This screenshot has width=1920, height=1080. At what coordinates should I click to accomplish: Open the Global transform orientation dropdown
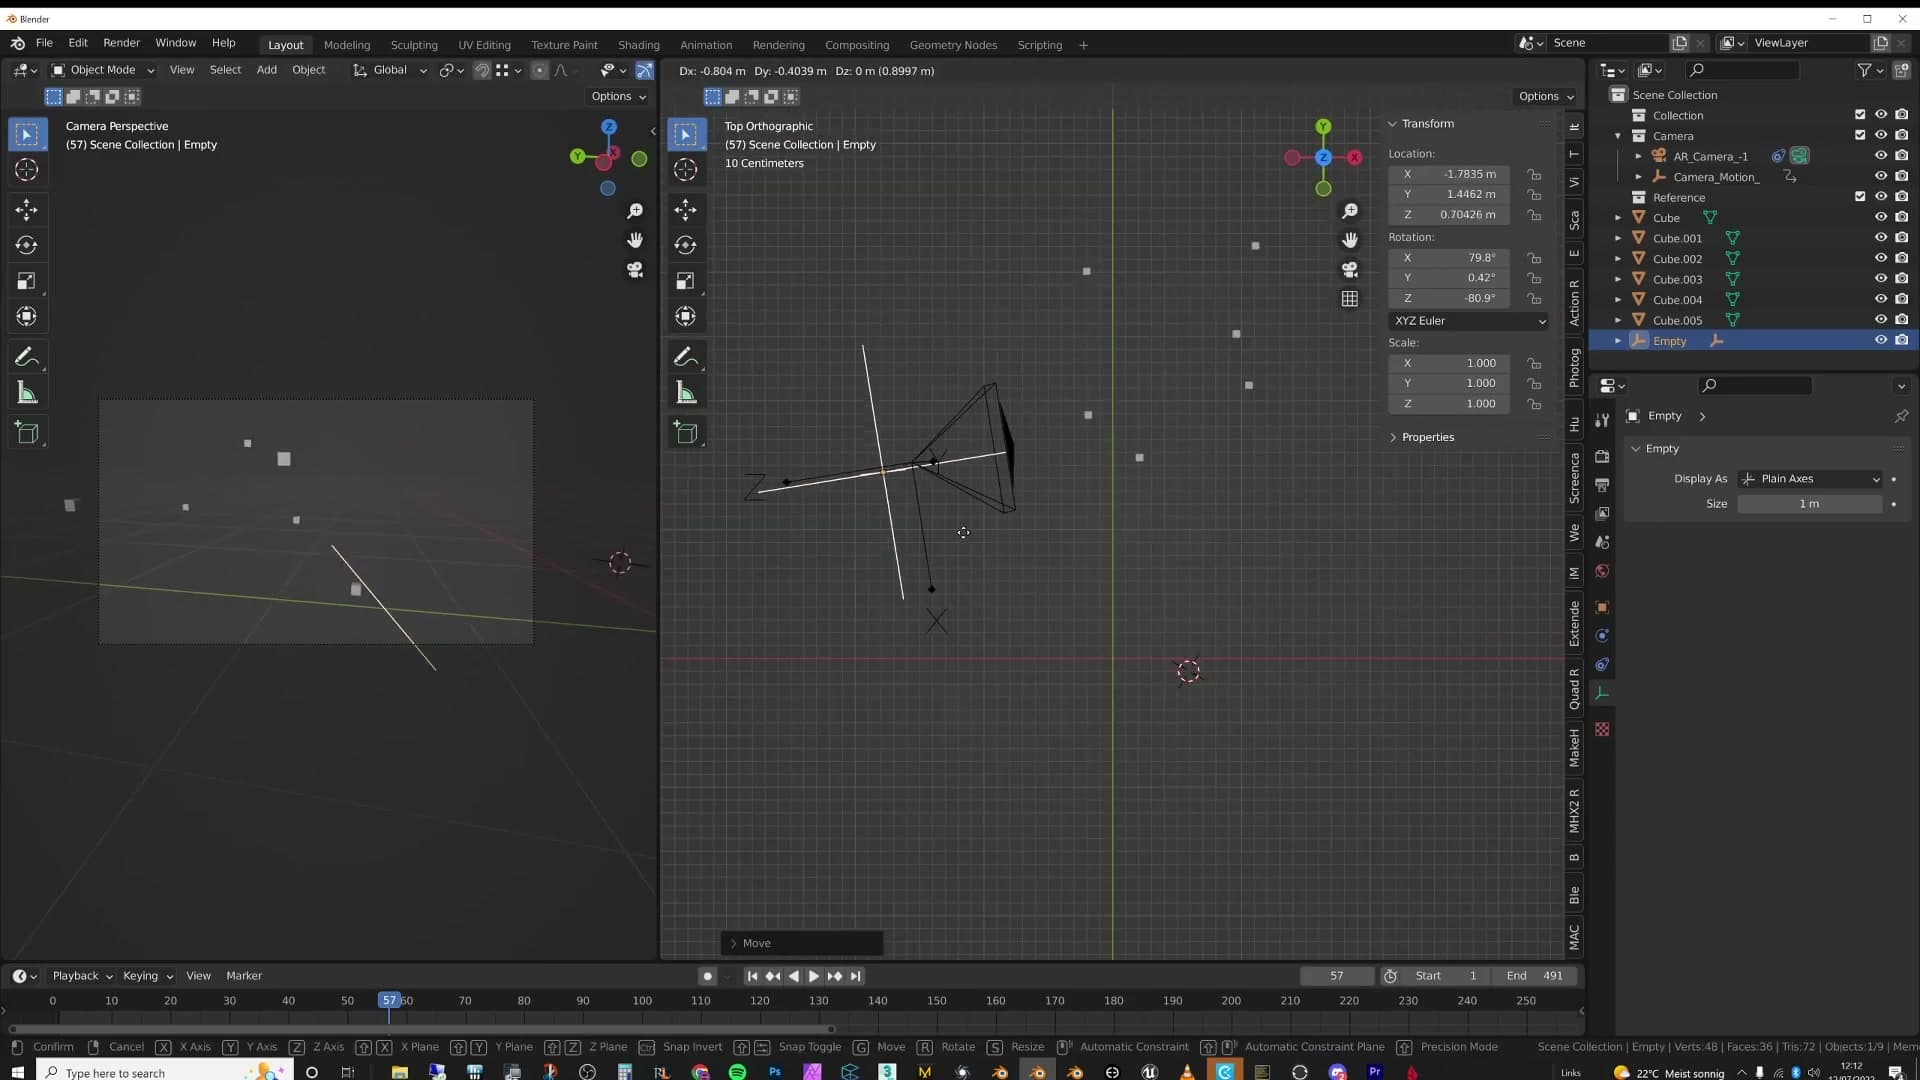click(390, 70)
